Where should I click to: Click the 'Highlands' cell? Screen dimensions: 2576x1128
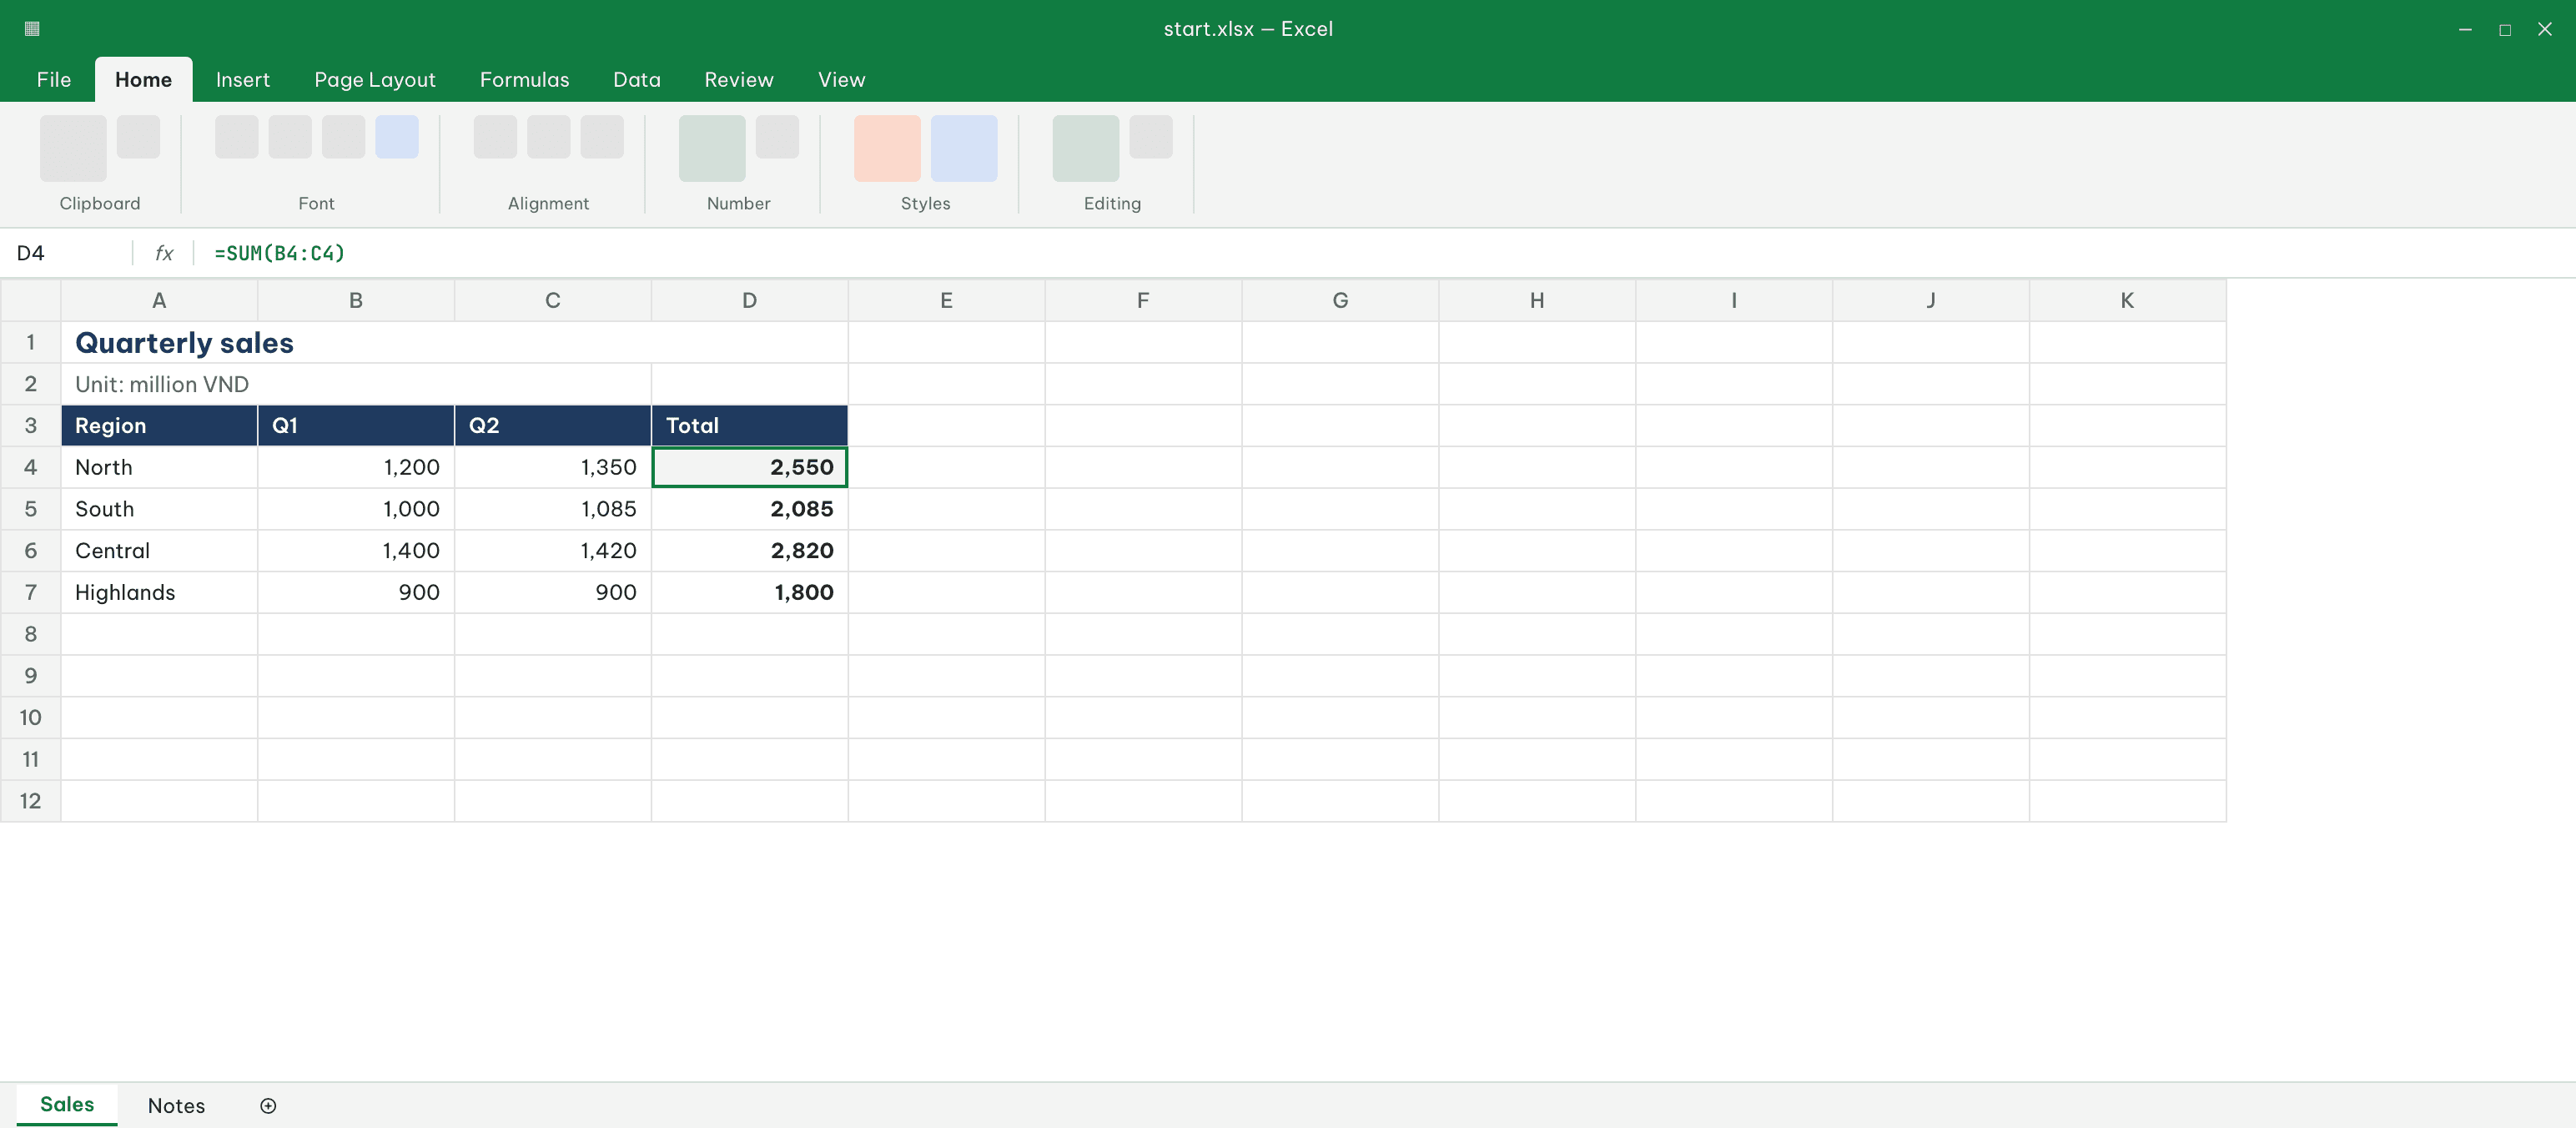tap(159, 592)
